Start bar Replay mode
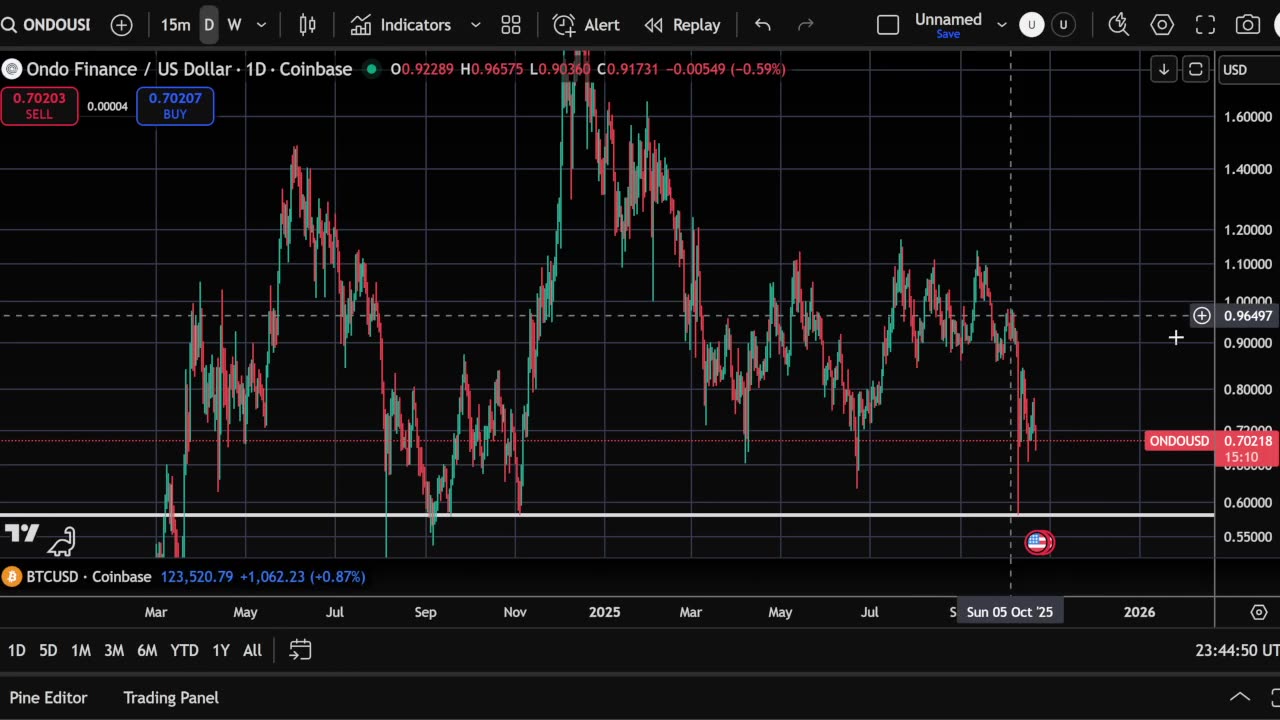1280x720 pixels. point(682,25)
